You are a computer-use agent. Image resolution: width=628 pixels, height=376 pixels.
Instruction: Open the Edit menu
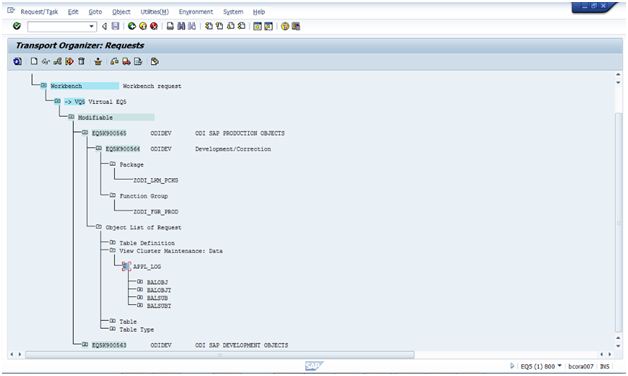(73, 12)
